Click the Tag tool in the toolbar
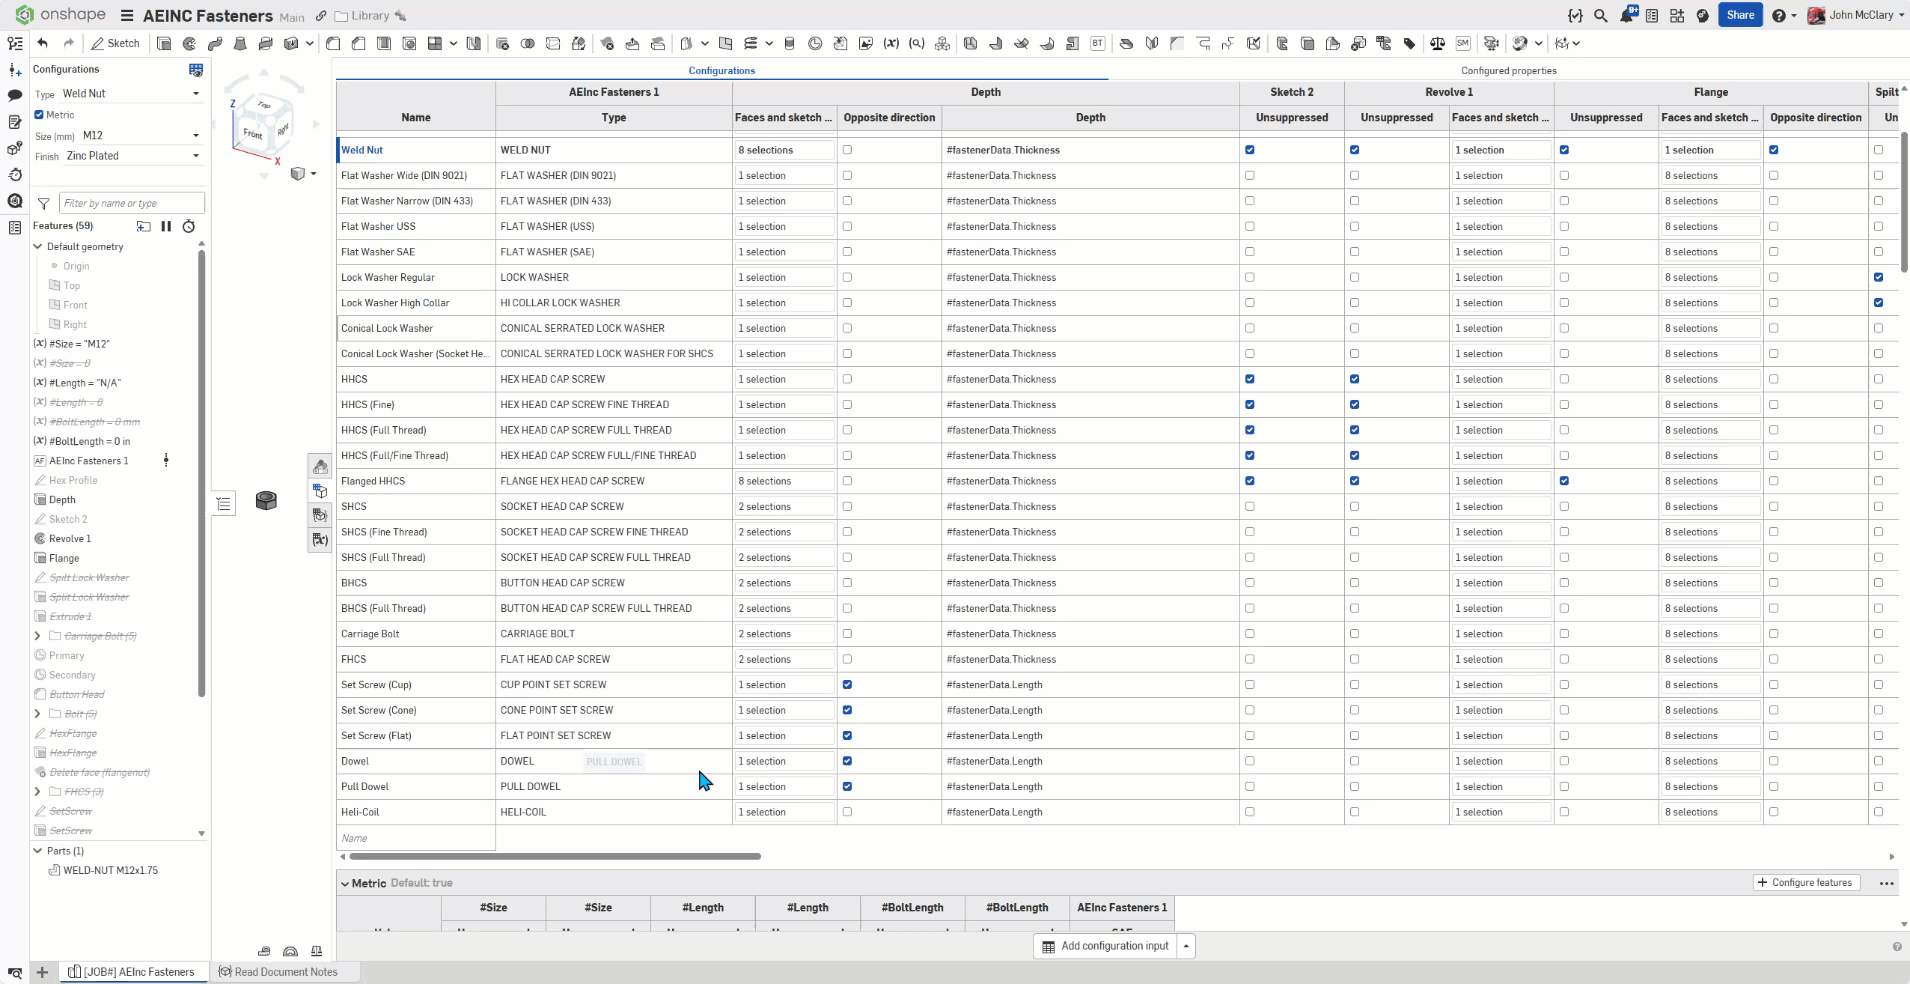Viewport: 1910px width, 984px height. click(x=1409, y=43)
